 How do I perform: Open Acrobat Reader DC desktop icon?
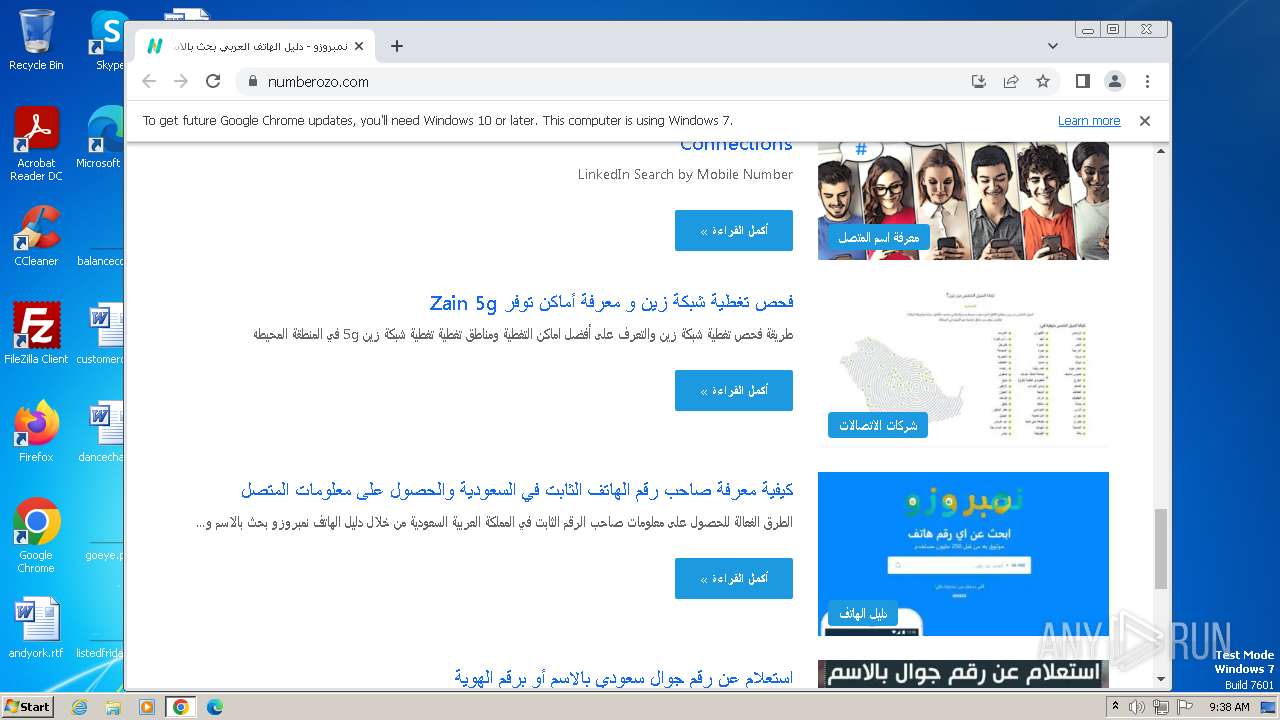tap(36, 144)
